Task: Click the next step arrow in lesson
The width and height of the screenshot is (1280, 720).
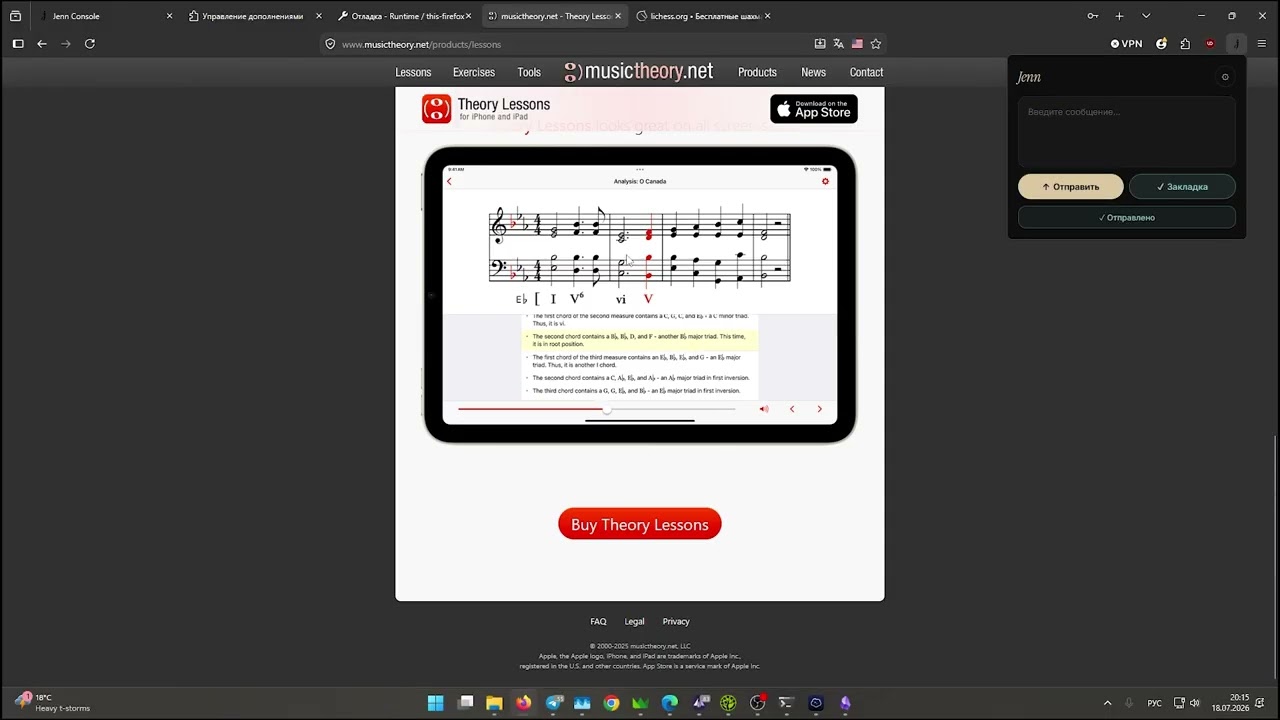Action: click(820, 409)
